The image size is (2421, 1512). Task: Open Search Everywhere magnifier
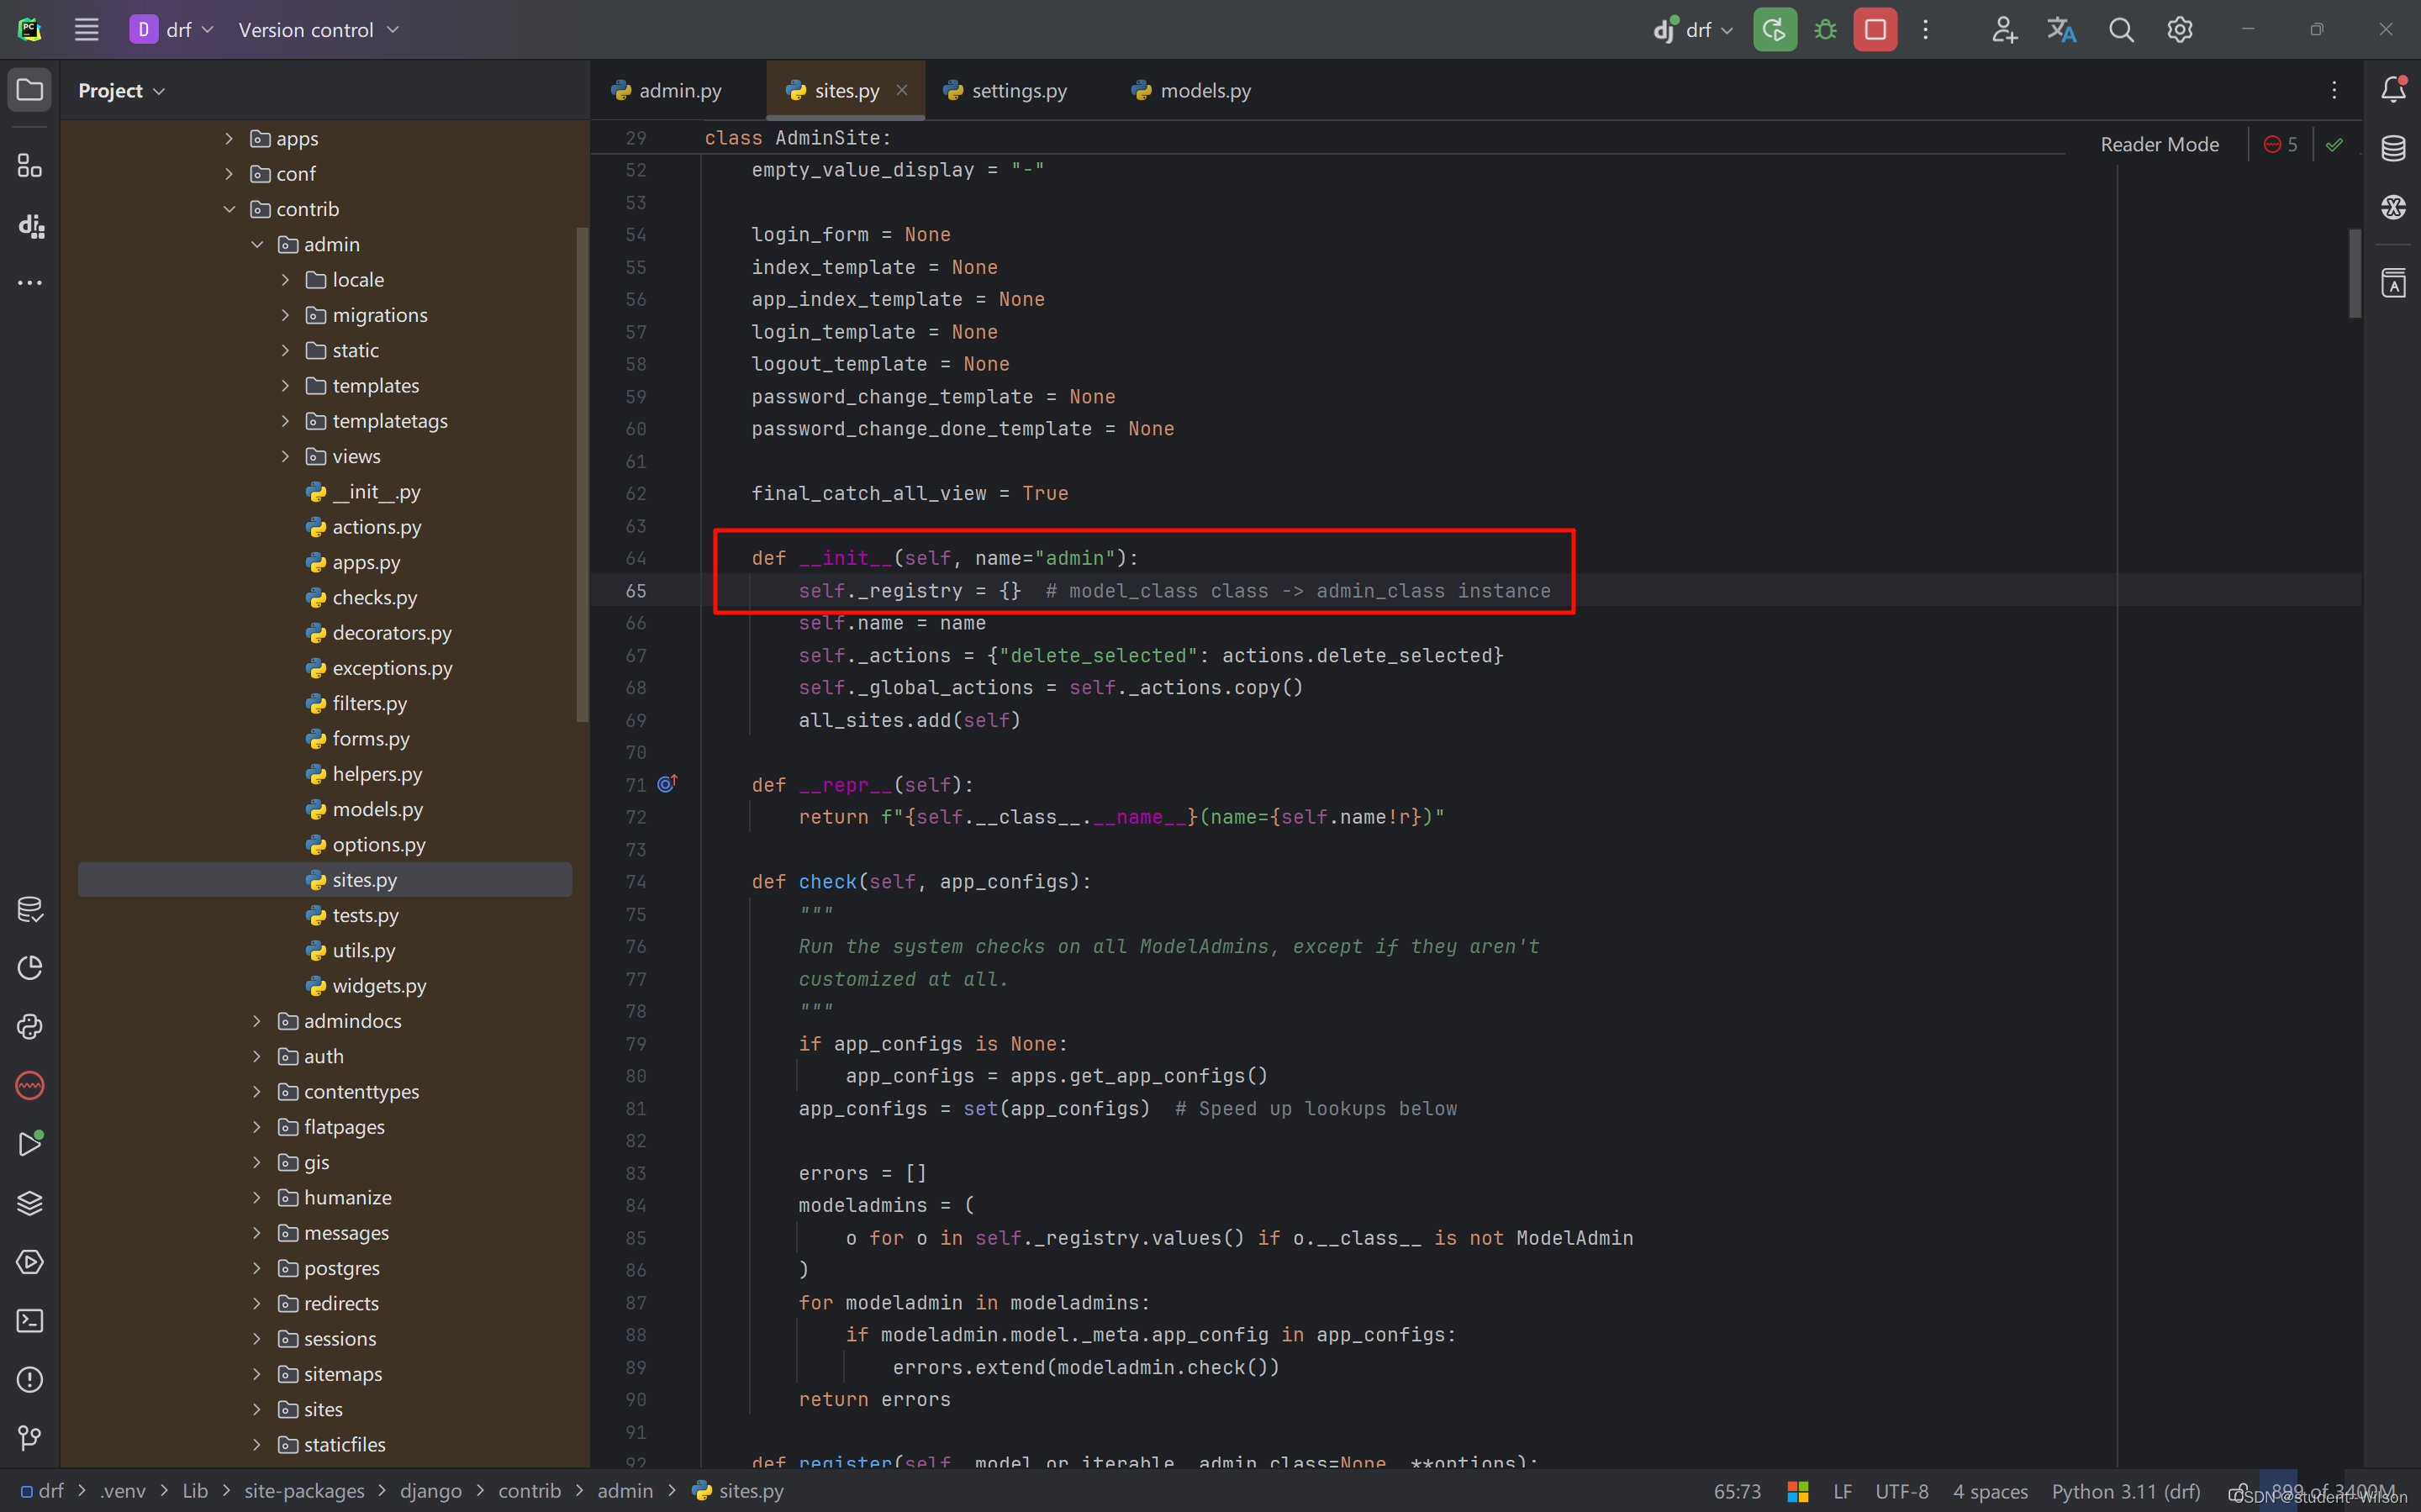(x=2121, y=30)
